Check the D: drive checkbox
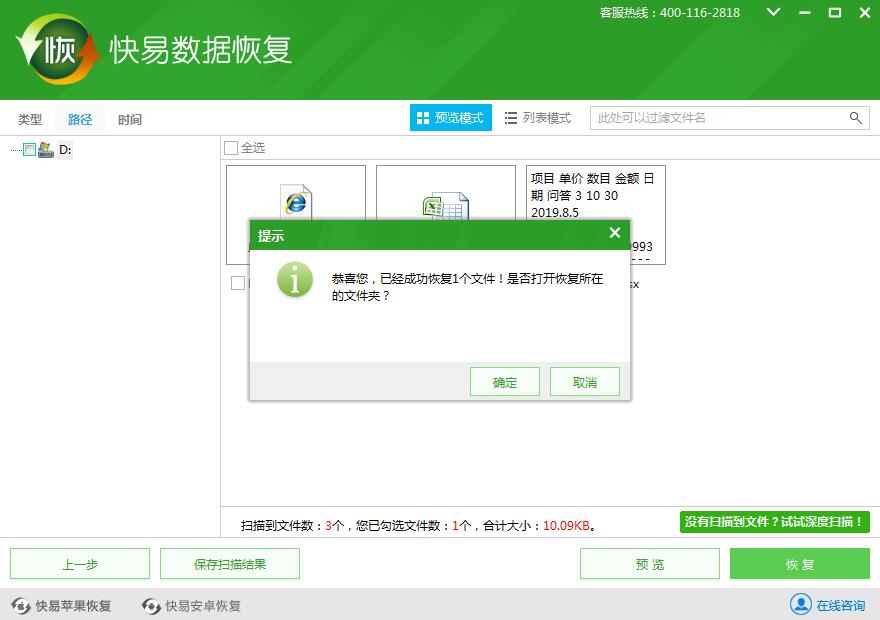This screenshot has height=620, width=880. pyautogui.click(x=31, y=152)
